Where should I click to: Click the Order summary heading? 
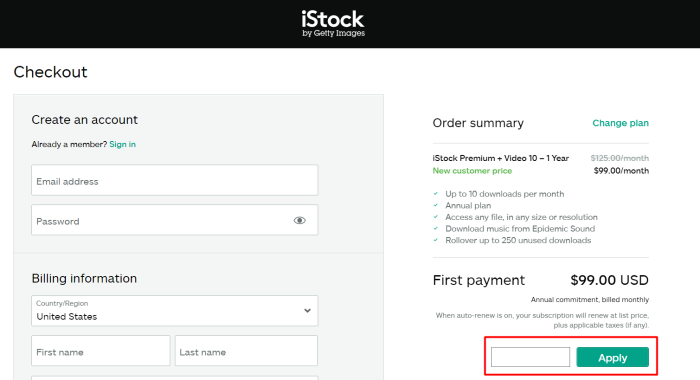coord(478,123)
